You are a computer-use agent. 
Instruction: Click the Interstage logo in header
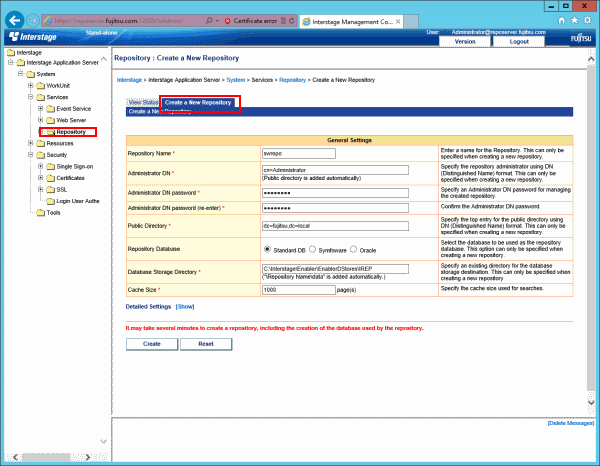[x=33, y=37]
